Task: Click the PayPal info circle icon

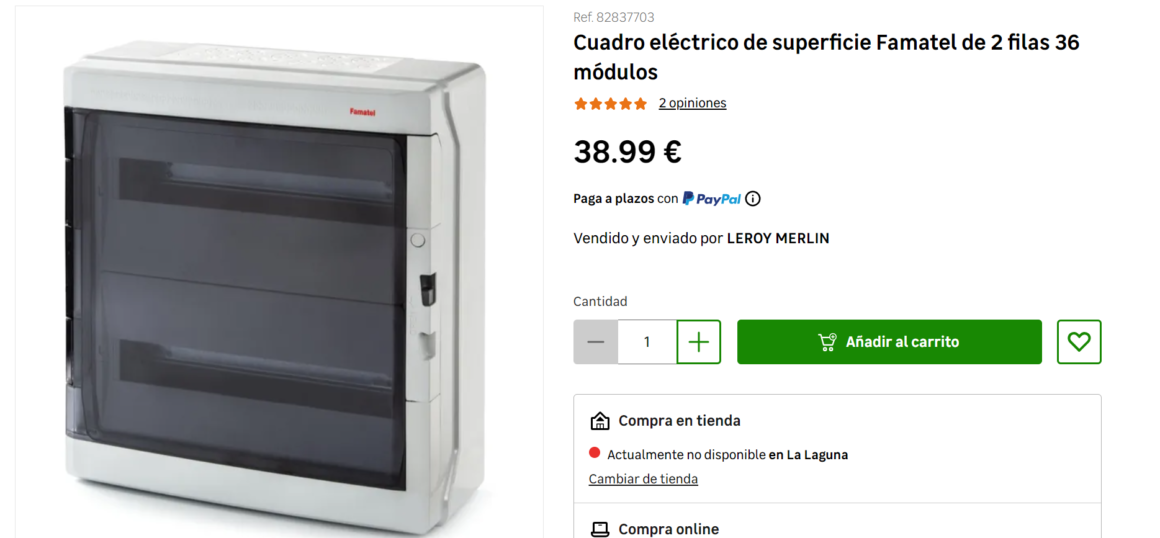Action: coord(752,198)
